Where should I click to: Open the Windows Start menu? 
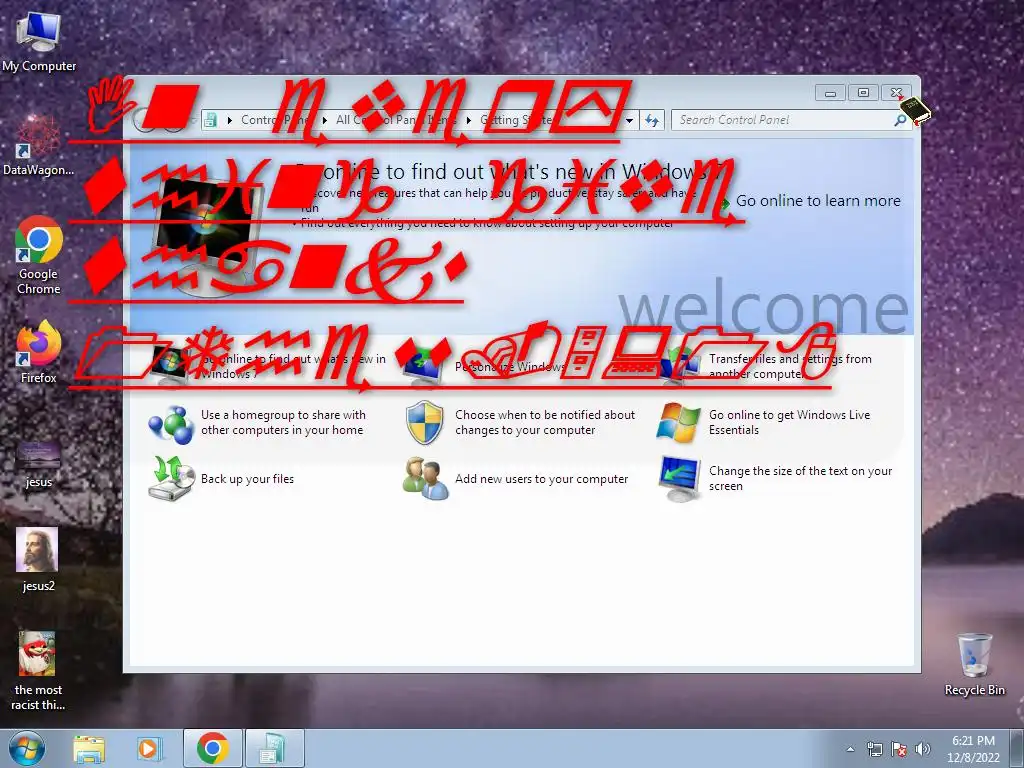[27, 748]
